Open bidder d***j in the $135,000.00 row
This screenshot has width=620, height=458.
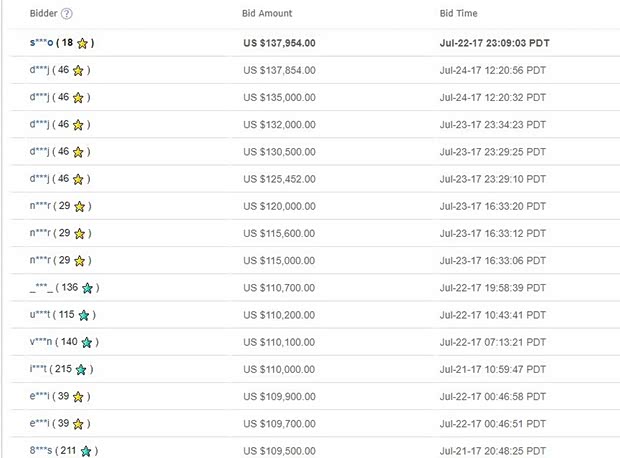40,98
